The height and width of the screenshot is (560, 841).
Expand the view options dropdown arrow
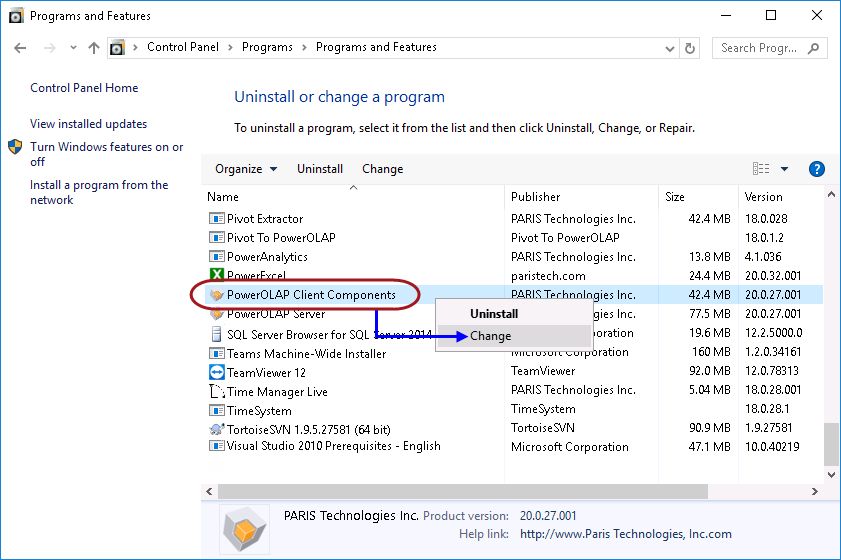point(784,169)
